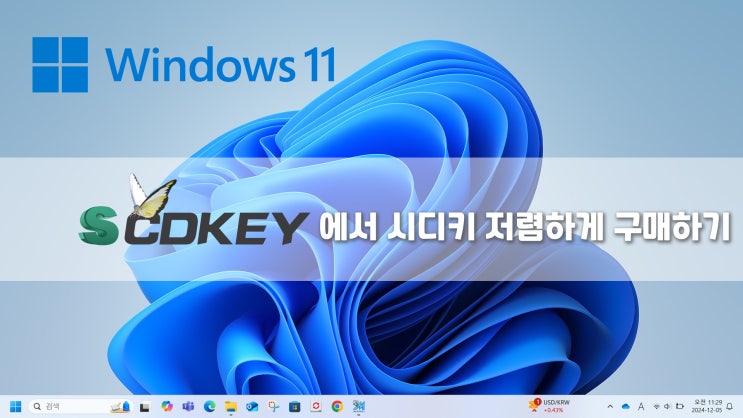Open the notification bell icon
The image size is (743, 418).
pos(730,407)
